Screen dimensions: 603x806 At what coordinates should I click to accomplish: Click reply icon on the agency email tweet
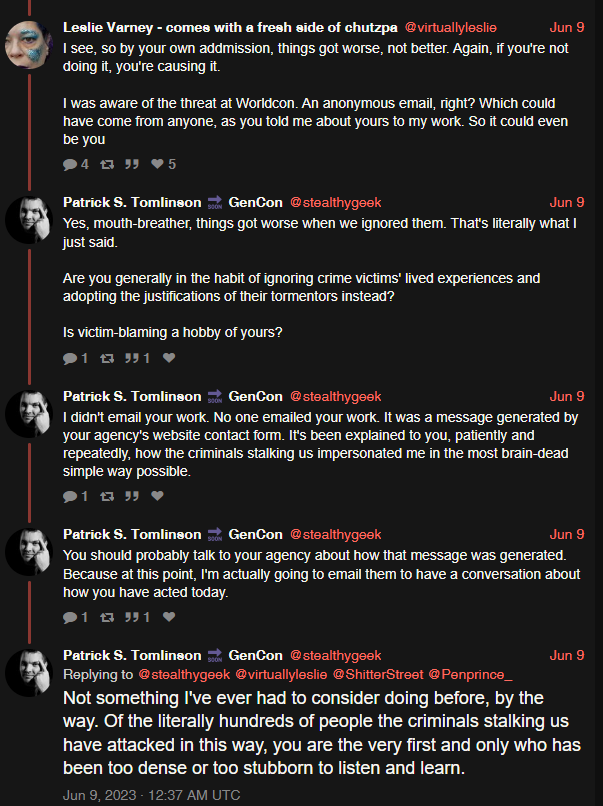[70, 617]
